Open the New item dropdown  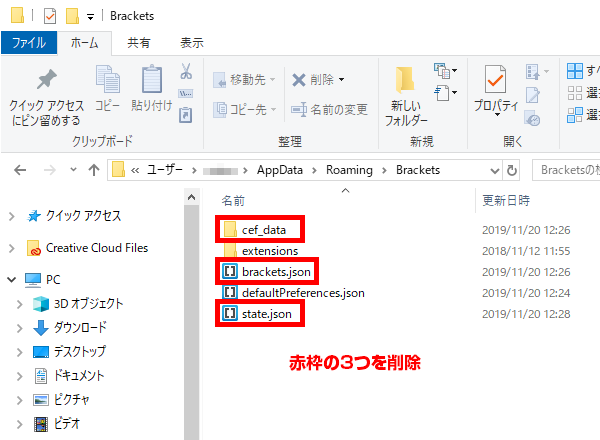(x=445, y=71)
